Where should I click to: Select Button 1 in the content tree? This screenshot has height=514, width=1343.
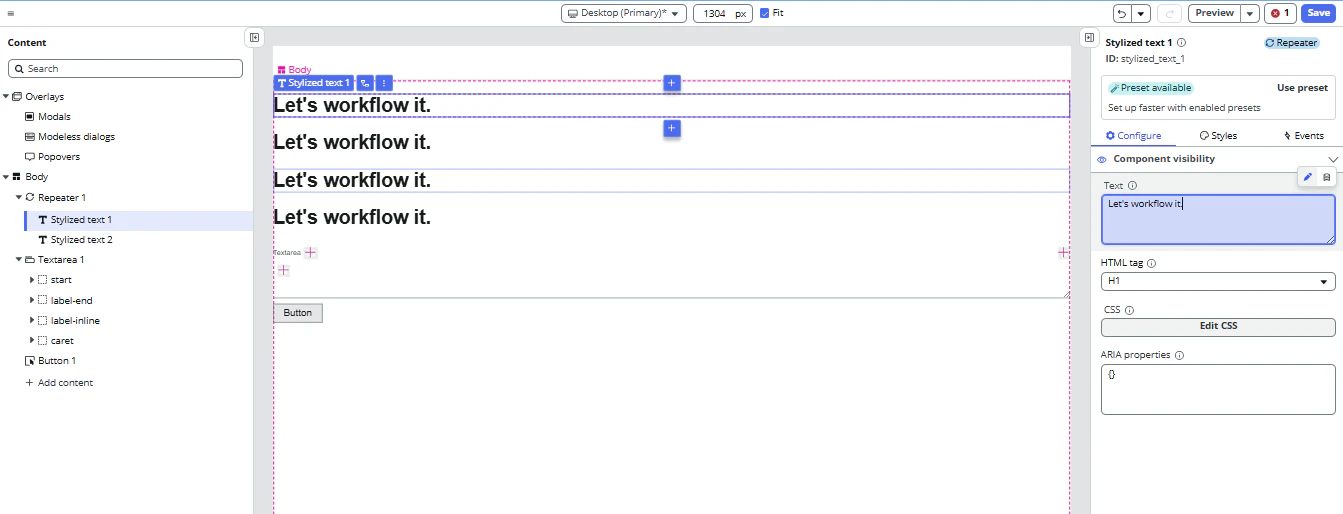(x=57, y=361)
